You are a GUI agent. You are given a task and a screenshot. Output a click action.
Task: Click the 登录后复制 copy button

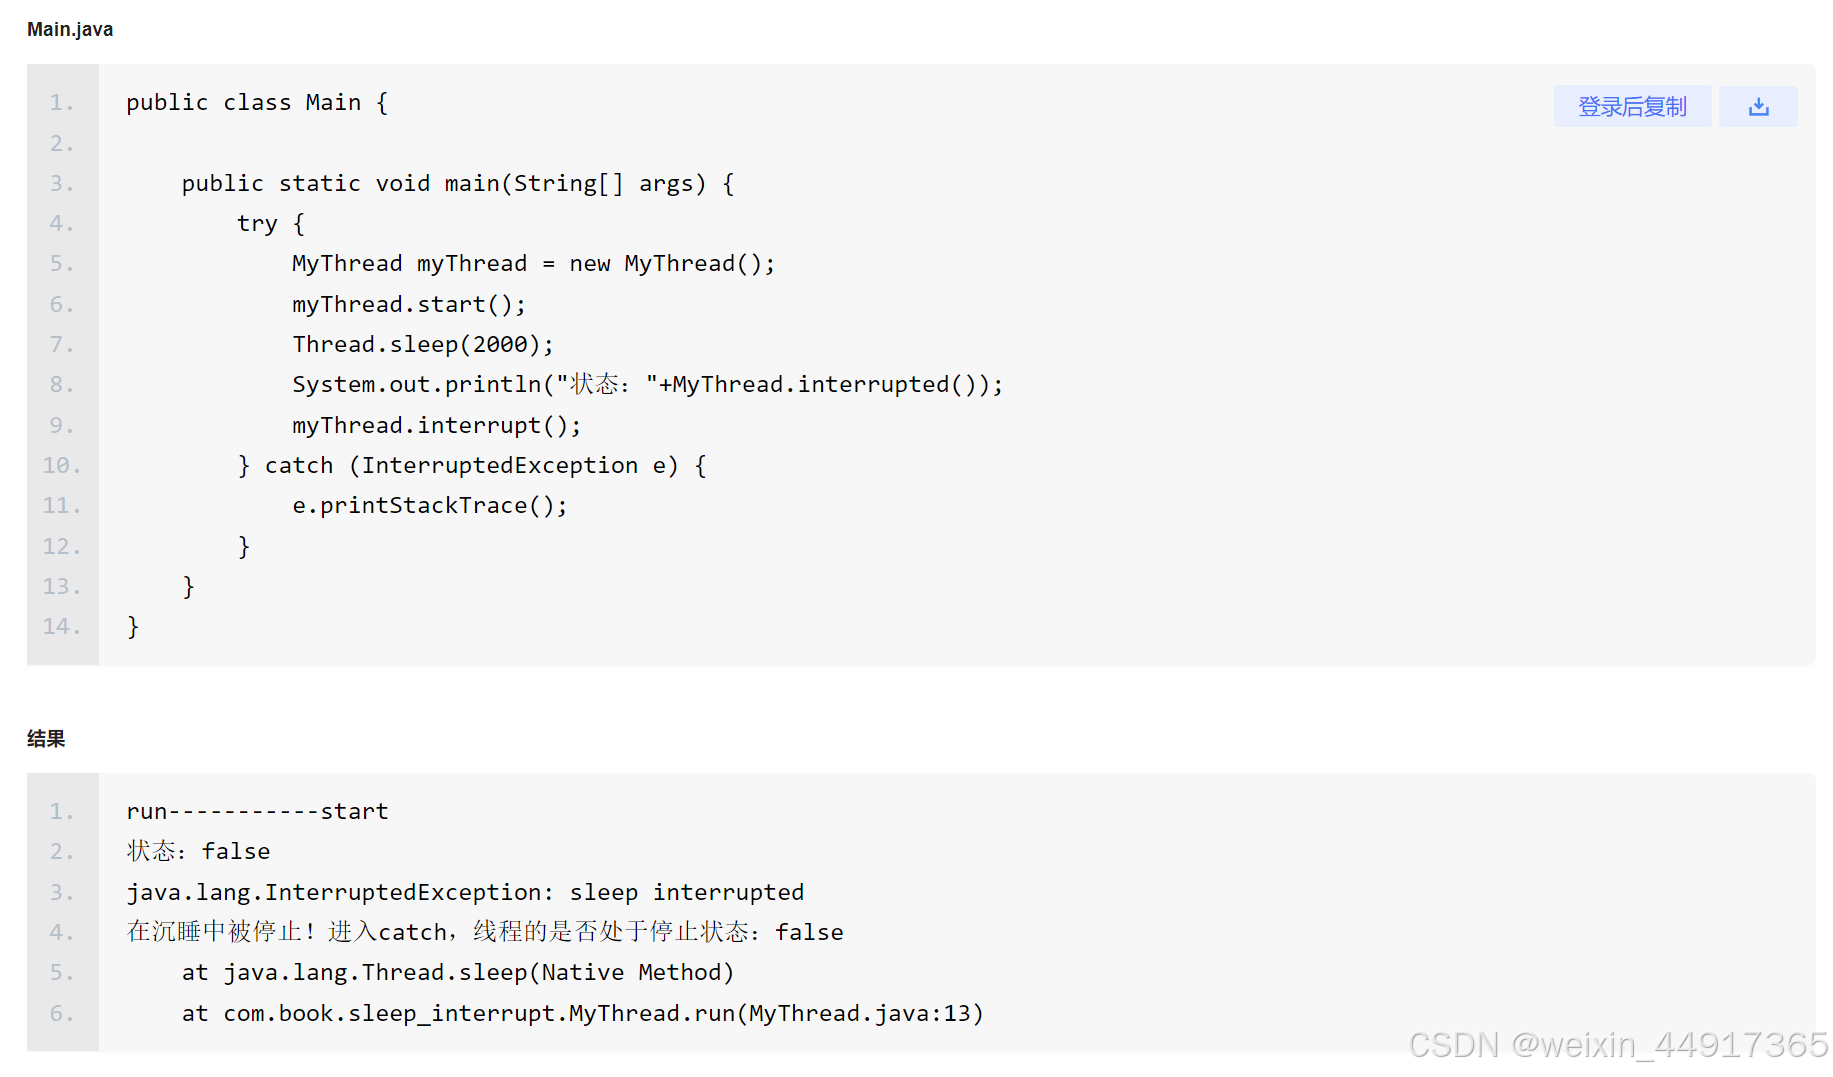click(x=1632, y=106)
